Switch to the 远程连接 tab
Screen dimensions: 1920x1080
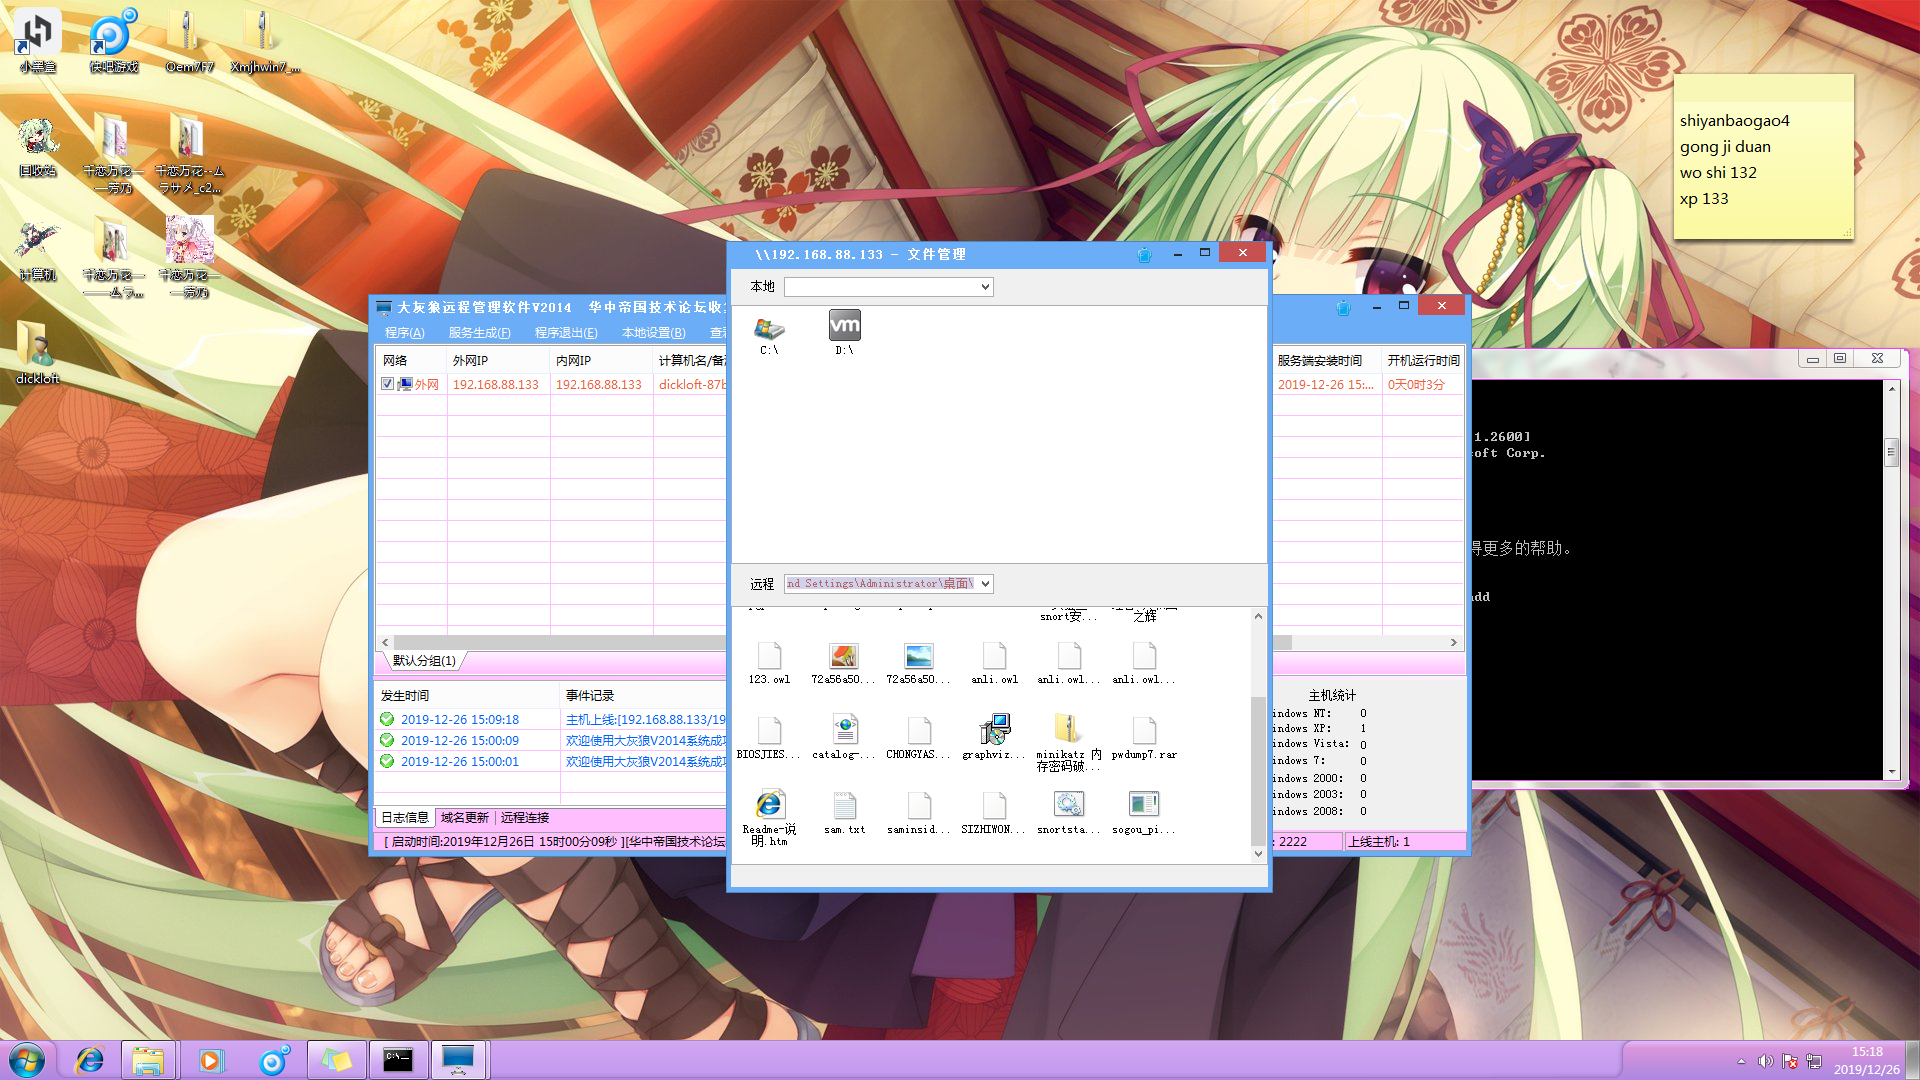pos(524,818)
